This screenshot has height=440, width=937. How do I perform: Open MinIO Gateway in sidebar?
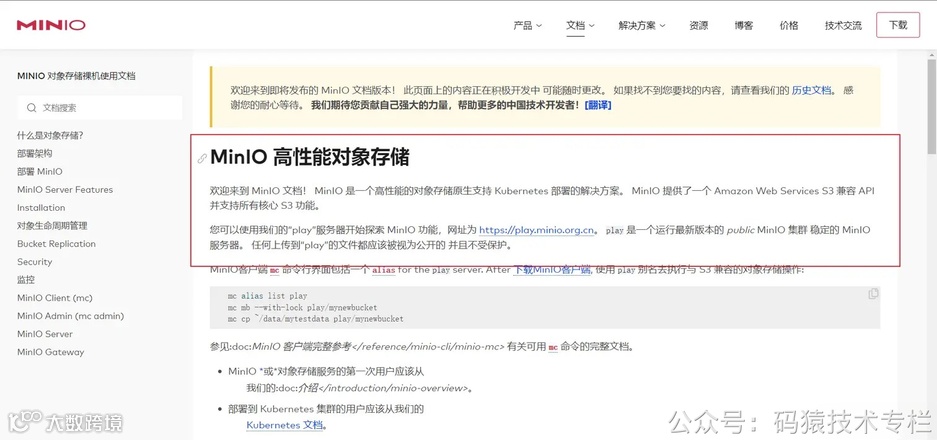[x=51, y=352]
